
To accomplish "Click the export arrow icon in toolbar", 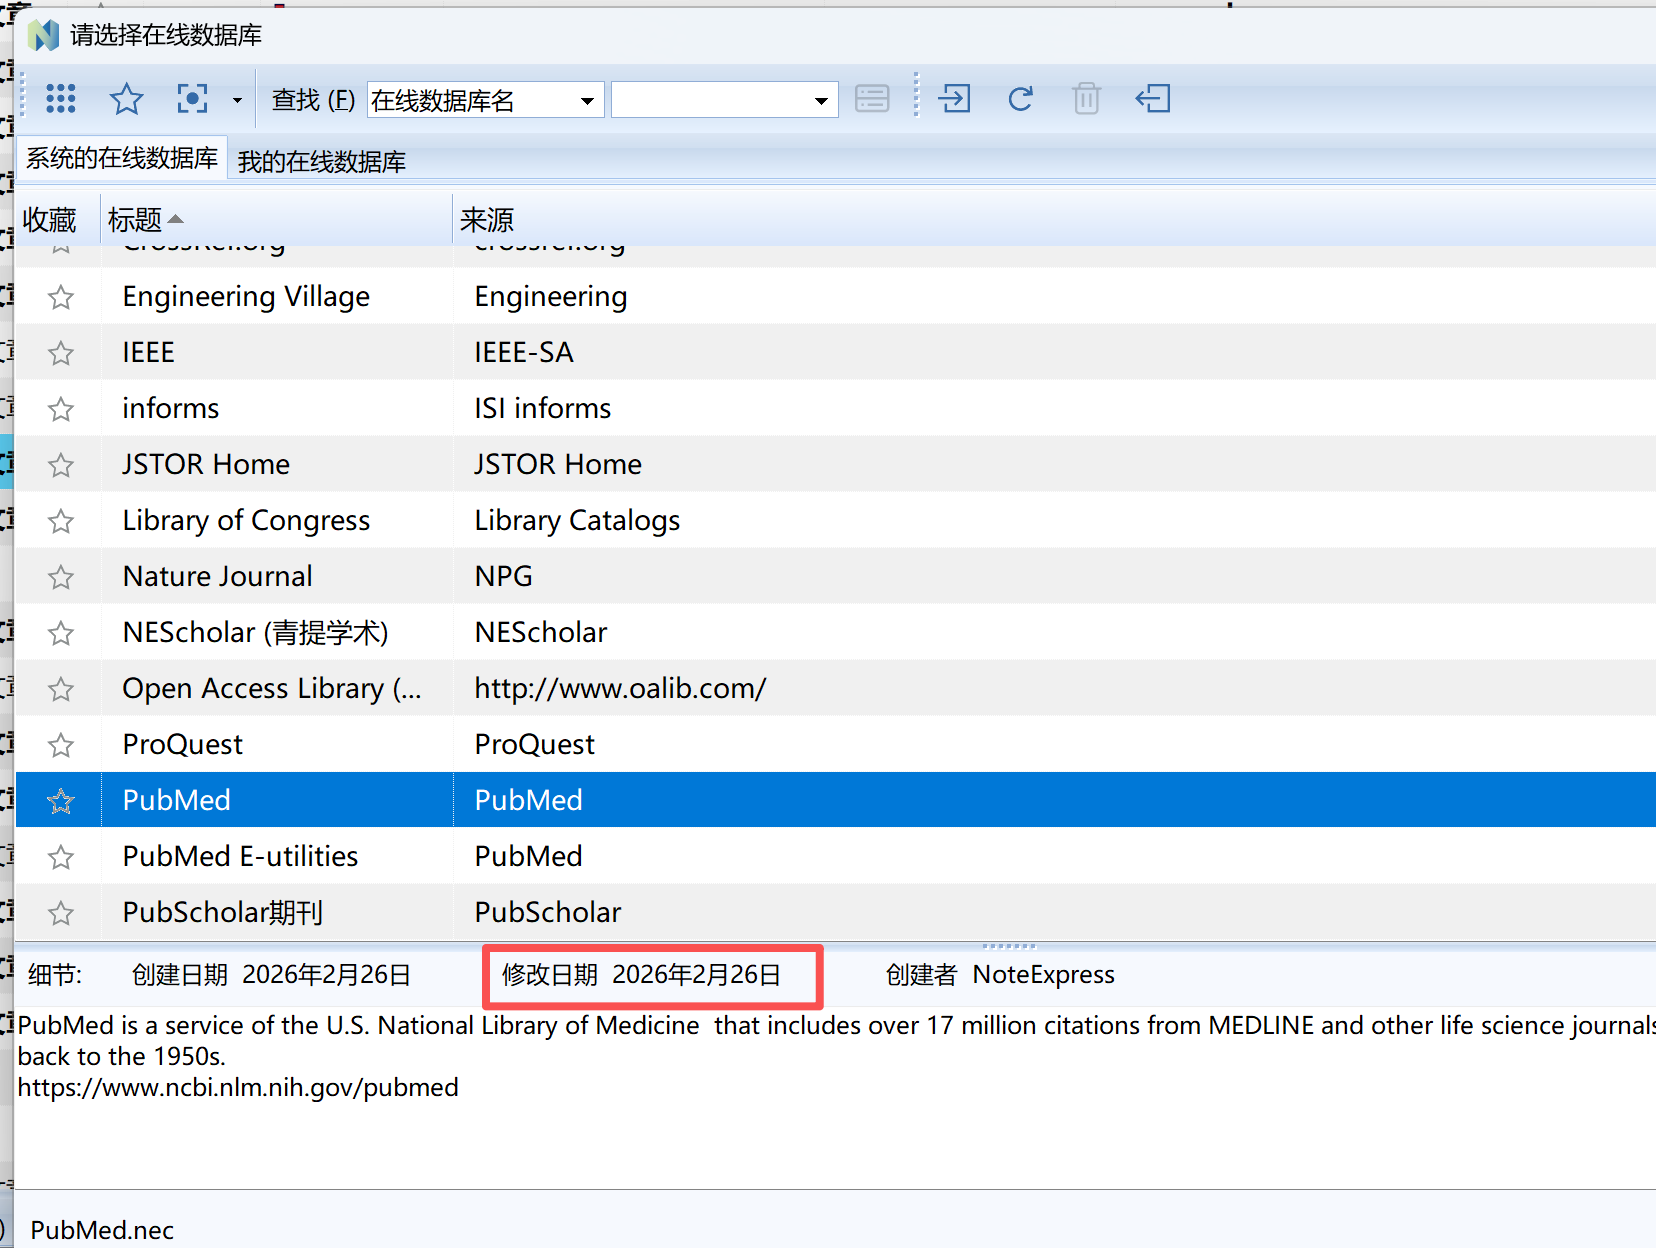I will 1153,98.
